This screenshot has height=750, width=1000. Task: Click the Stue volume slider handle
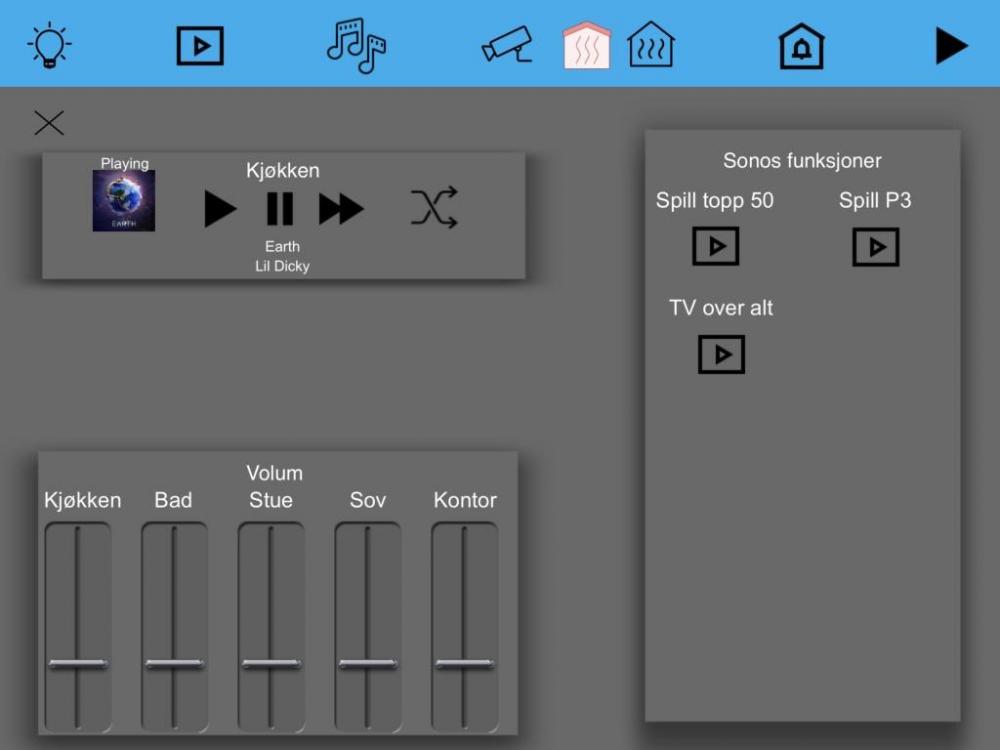[x=271, y=664]
